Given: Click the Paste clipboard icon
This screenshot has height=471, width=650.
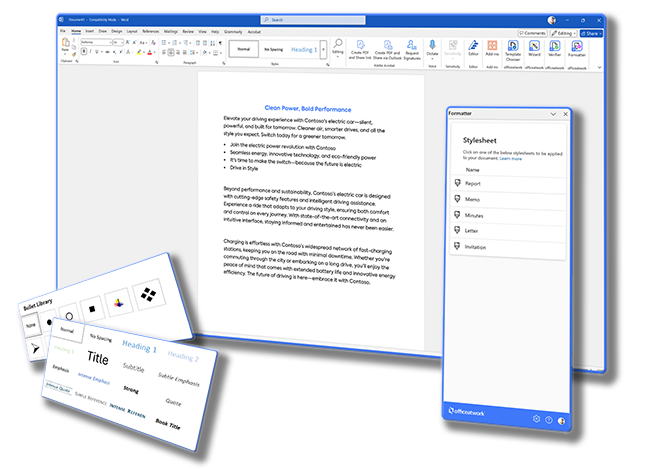Looking at the screenshot, I should [x=65, y=42].
